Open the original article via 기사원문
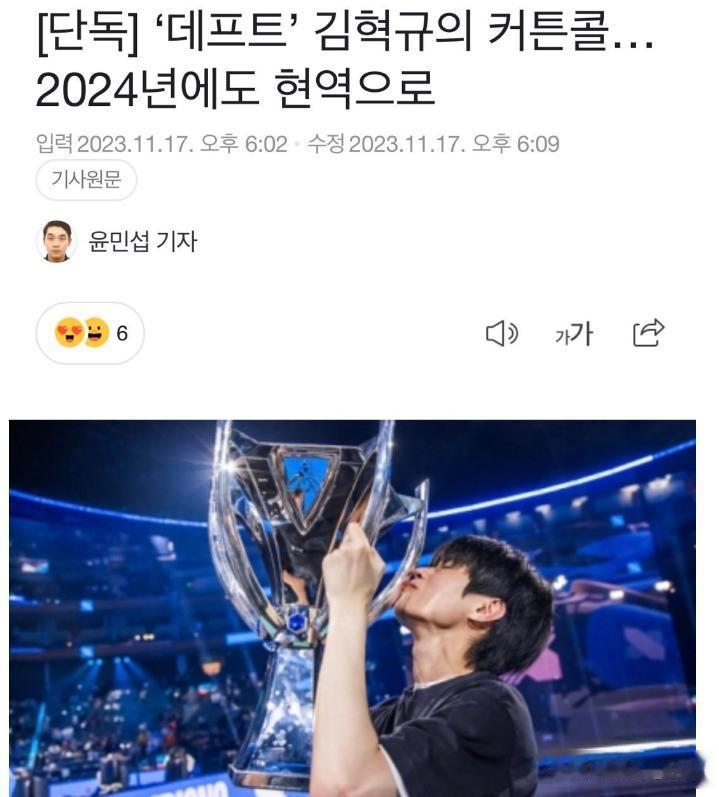 (86, 179)
